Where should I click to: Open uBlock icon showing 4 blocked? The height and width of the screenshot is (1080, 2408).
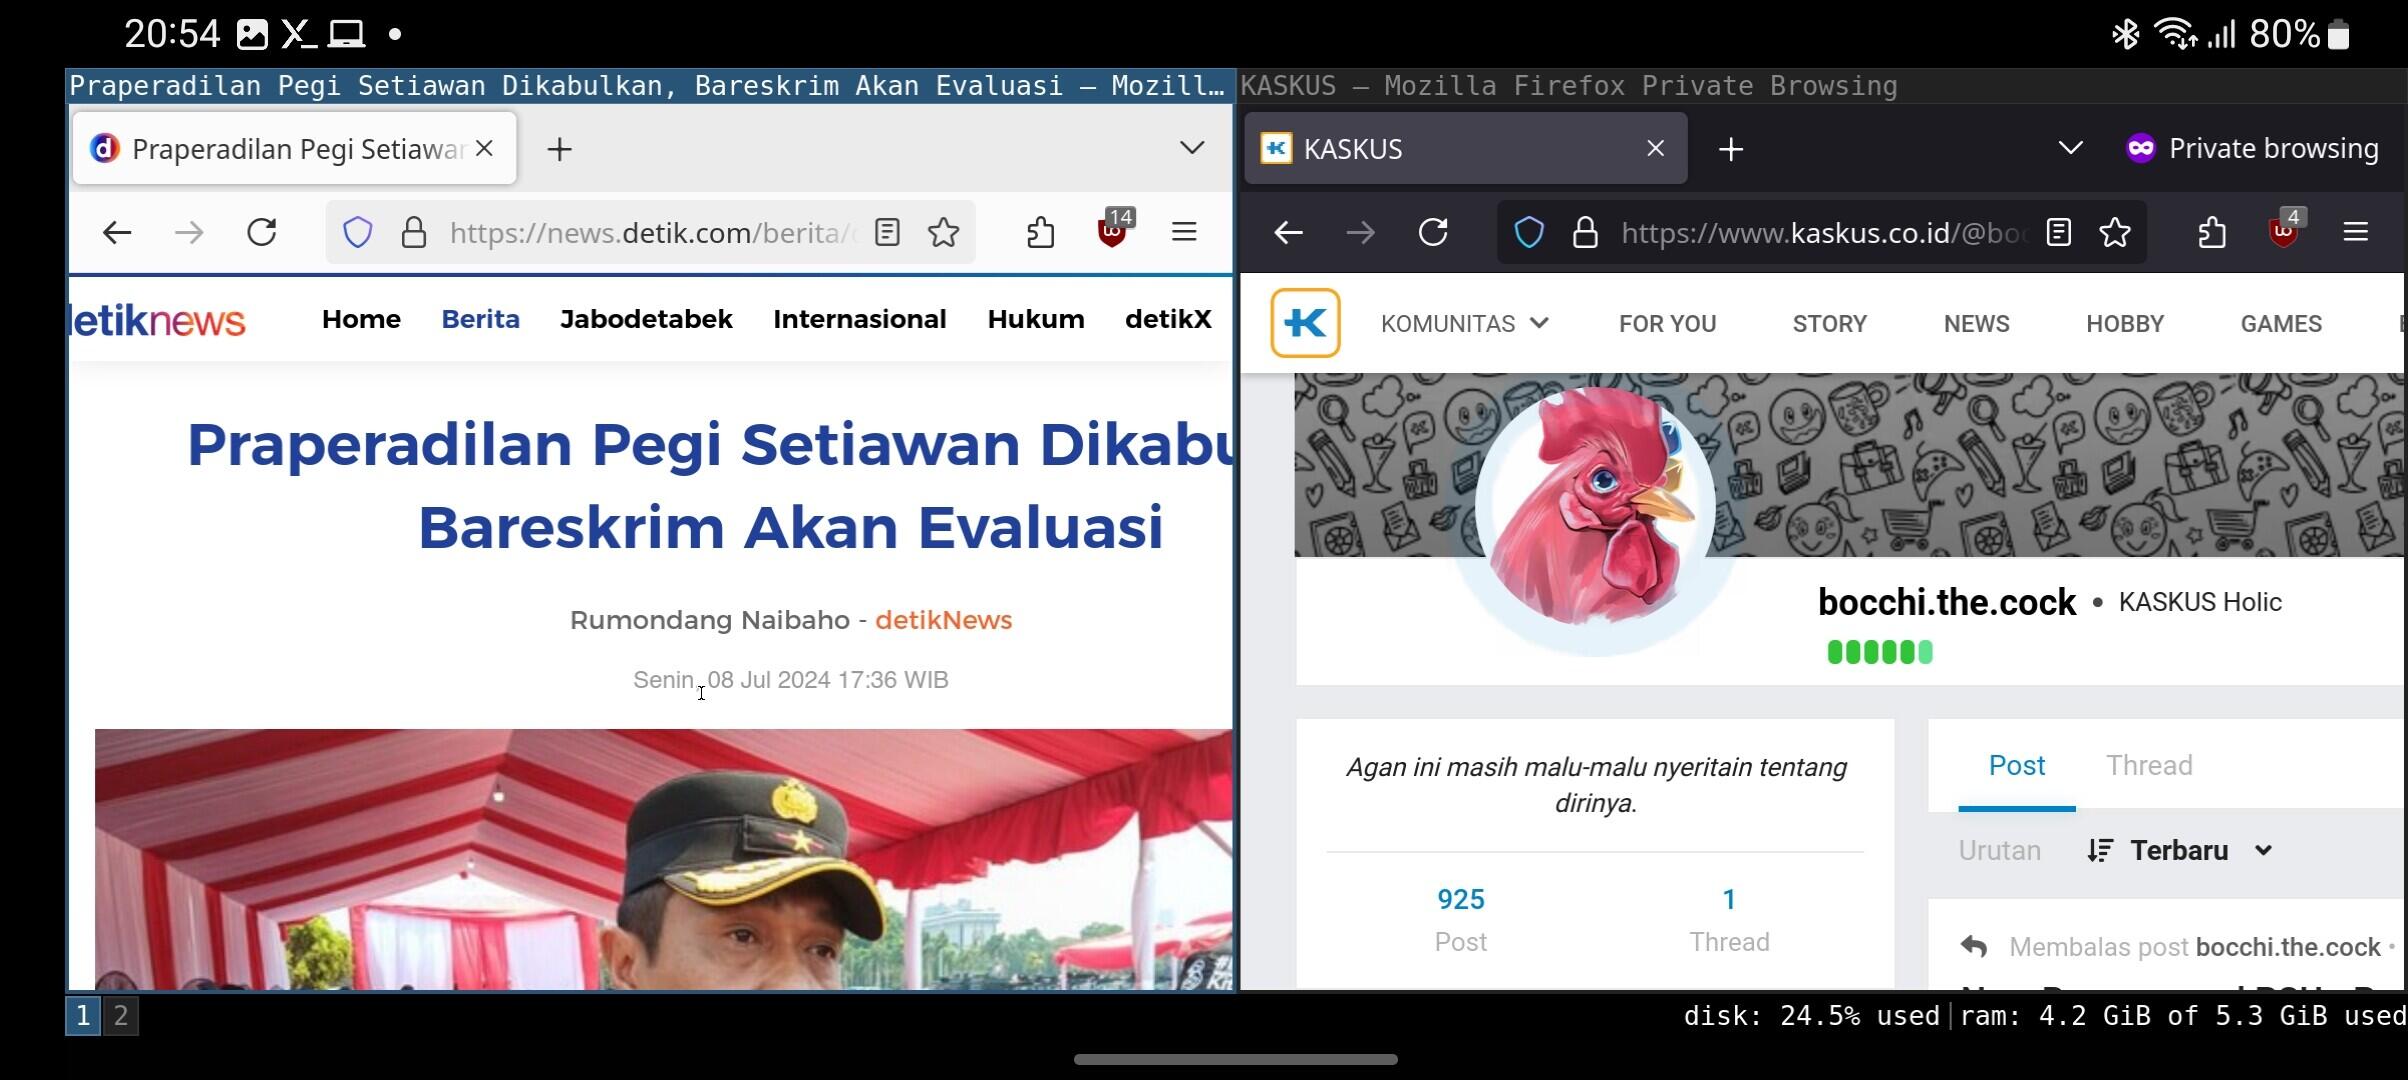(2285, 231)
